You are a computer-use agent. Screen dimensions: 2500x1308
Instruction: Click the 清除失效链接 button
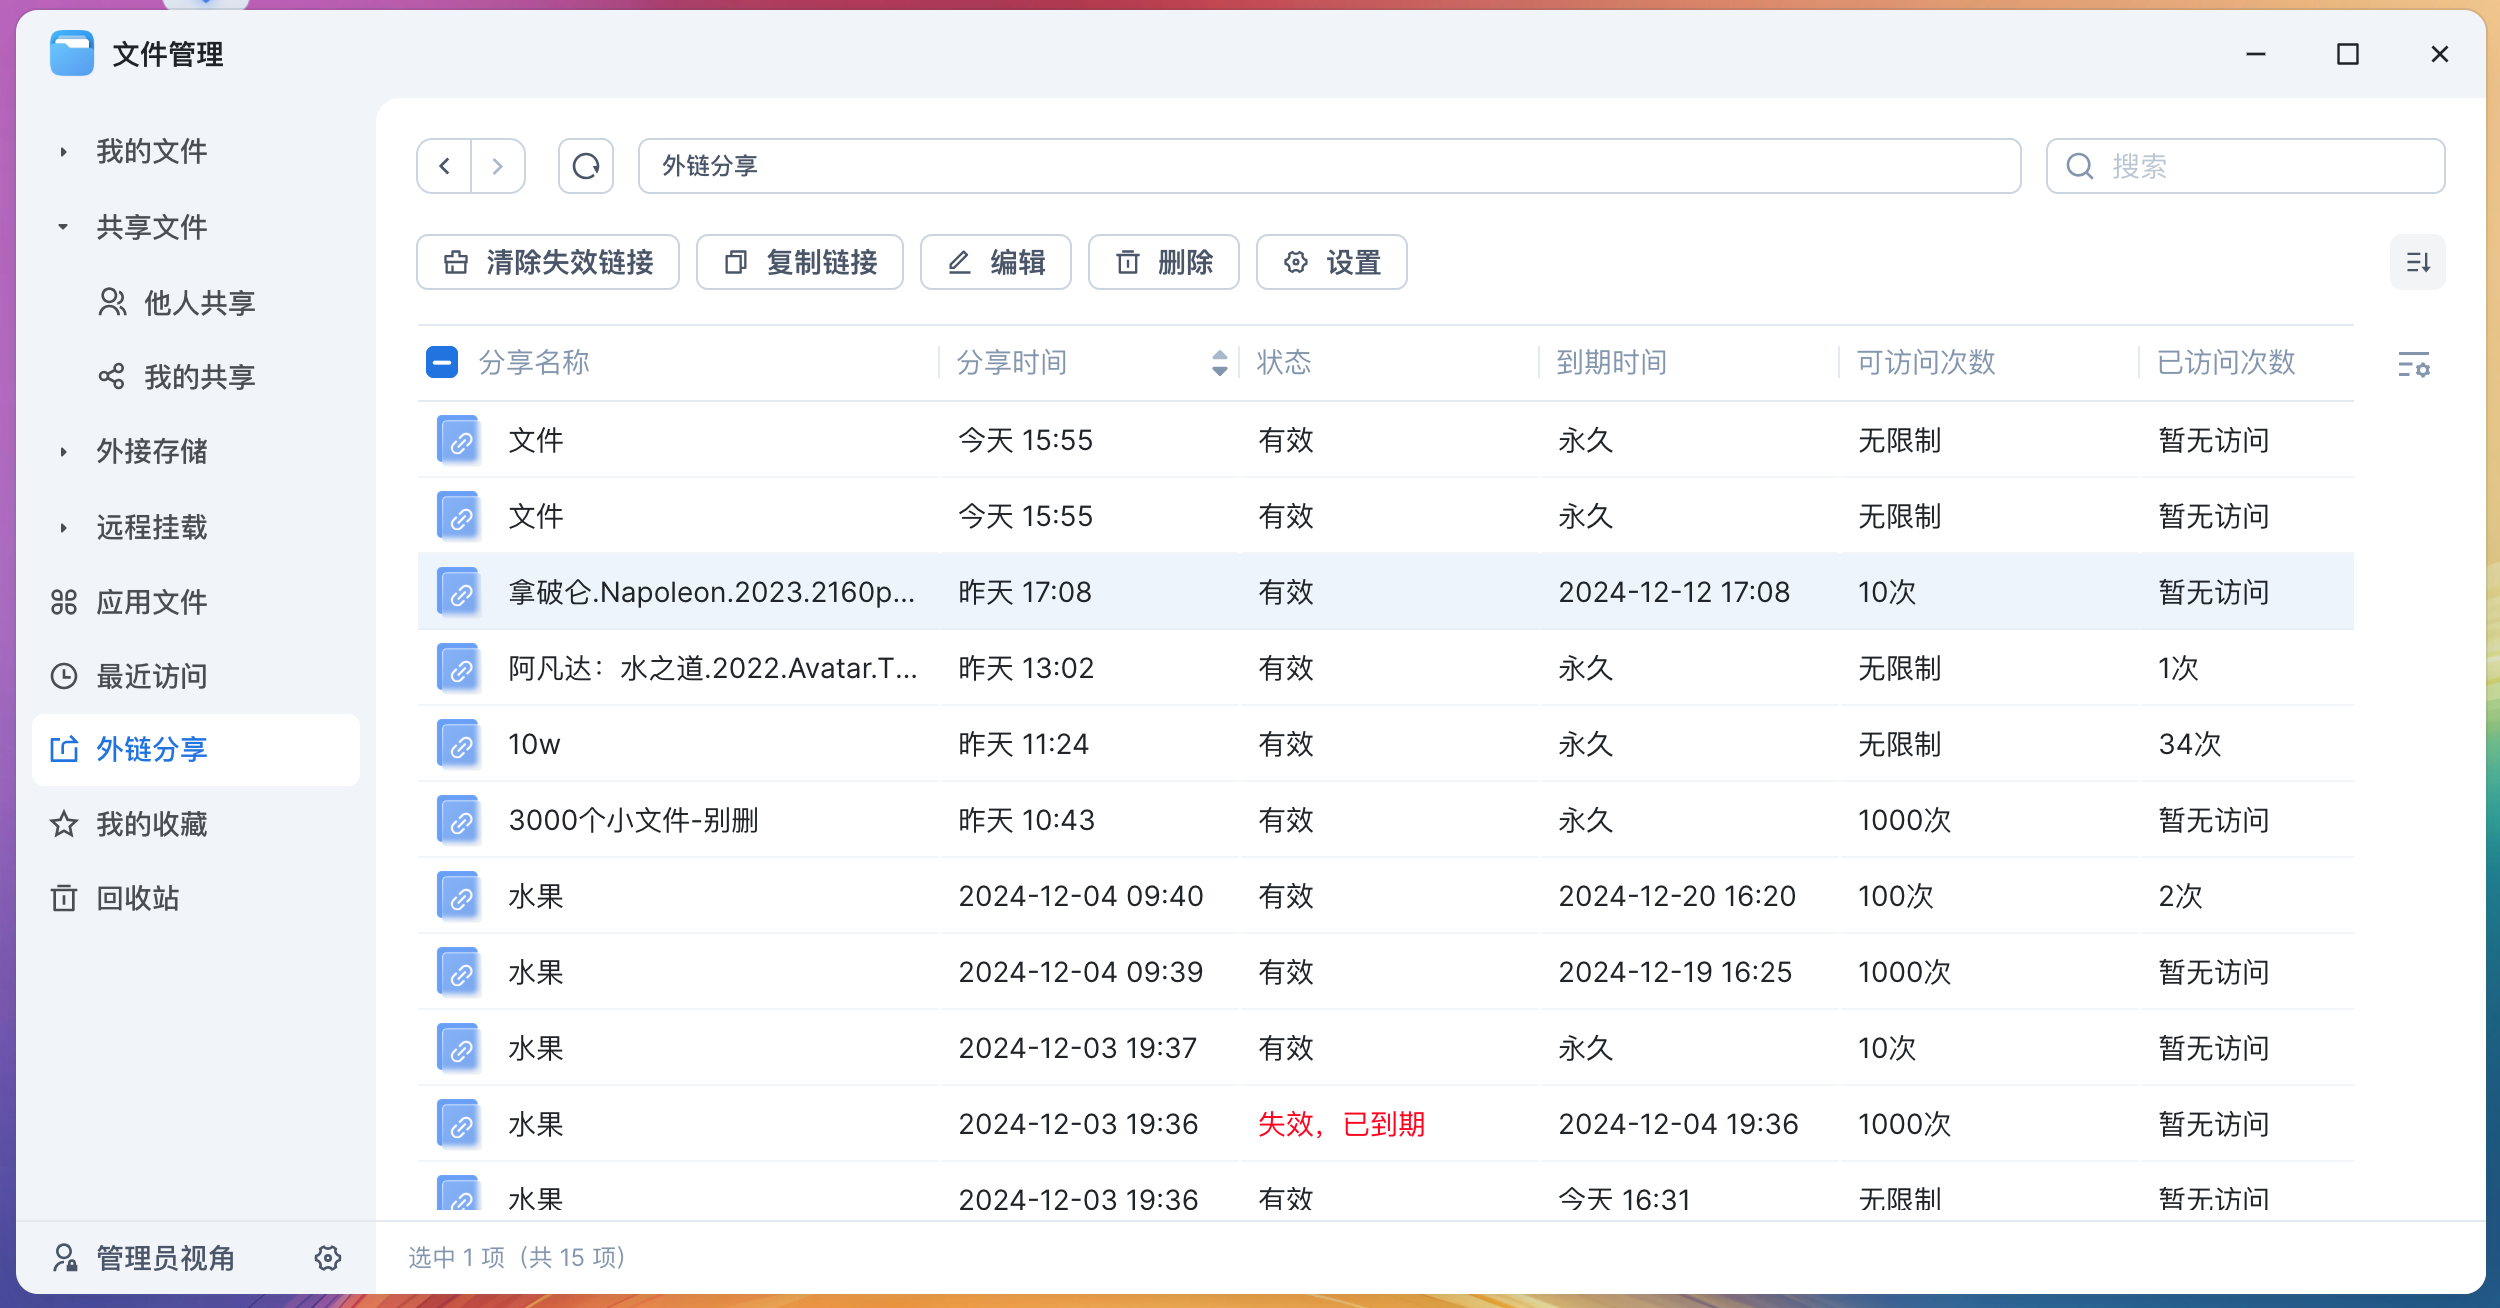pyautogui.click(x=548, y=262)
